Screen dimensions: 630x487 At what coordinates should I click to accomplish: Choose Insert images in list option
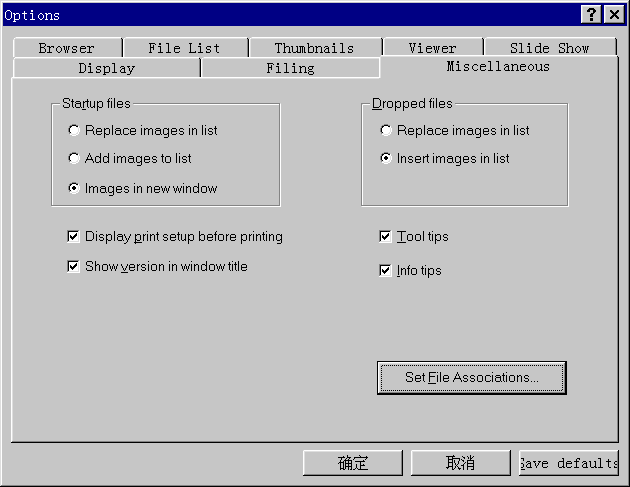(x=386, y=158)
